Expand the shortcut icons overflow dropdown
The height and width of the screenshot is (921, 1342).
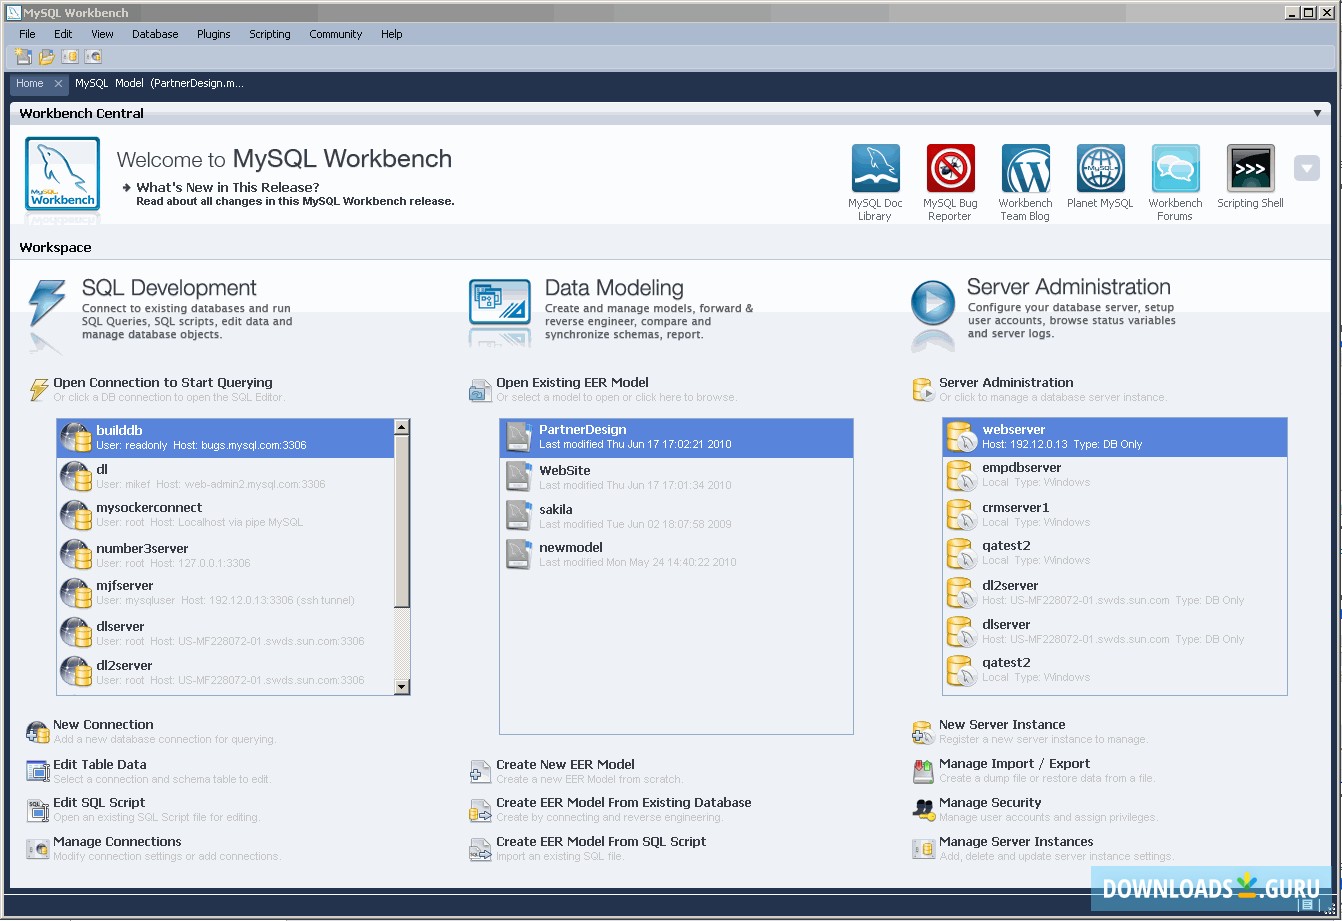tap(1306, 168)
